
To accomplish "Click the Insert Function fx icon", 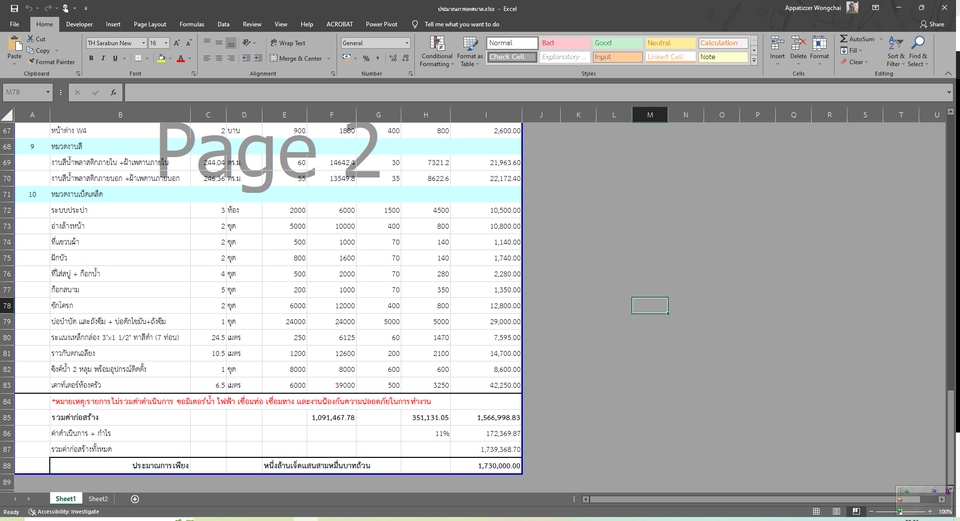I will click(x=113, y=92).
